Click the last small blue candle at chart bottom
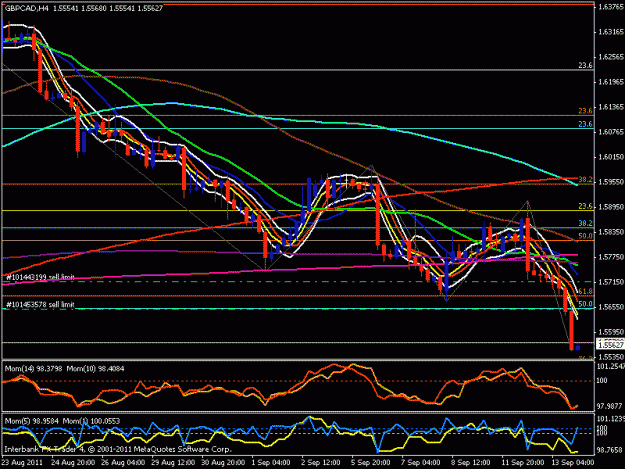This screenshot has width=625, height=469. coord(578,348)
